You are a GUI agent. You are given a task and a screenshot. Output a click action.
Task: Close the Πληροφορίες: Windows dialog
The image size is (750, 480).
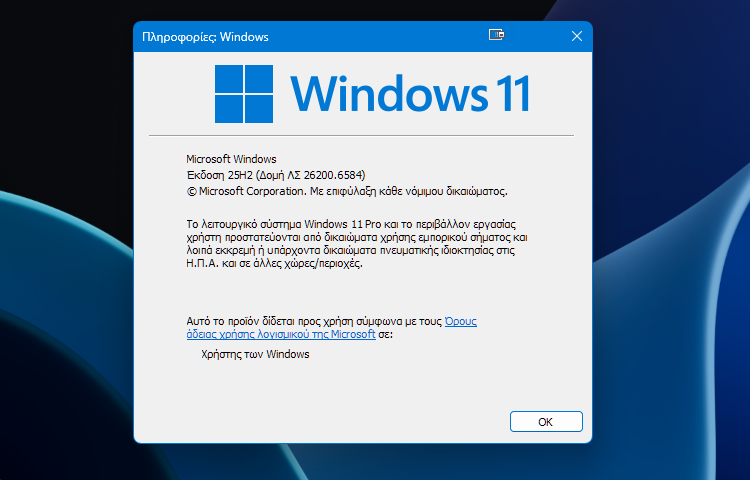[x=577, y=36]
